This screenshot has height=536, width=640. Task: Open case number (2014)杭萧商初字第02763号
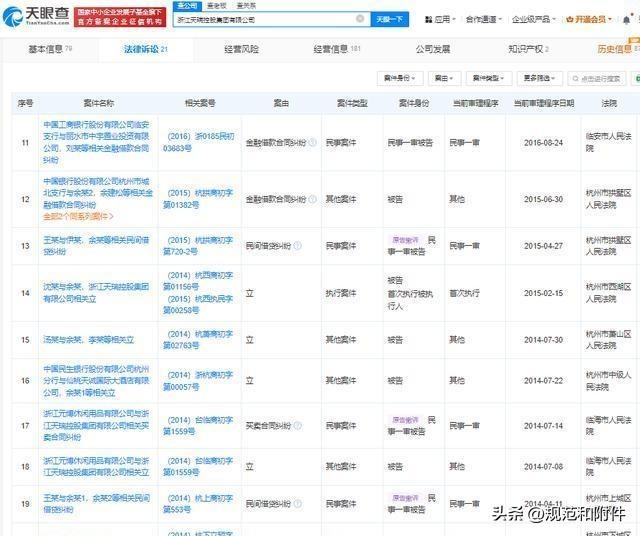tap(199, 340)
